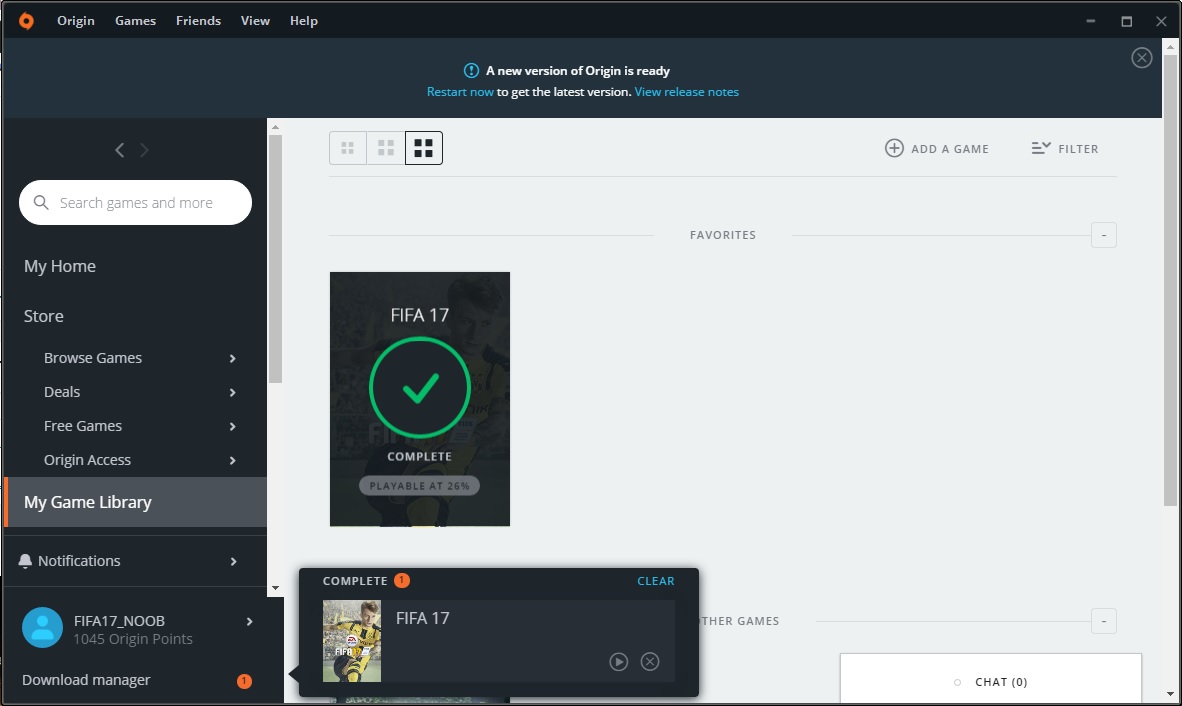
Task: Click the Notifications bell icon
Action: (25, 560)
